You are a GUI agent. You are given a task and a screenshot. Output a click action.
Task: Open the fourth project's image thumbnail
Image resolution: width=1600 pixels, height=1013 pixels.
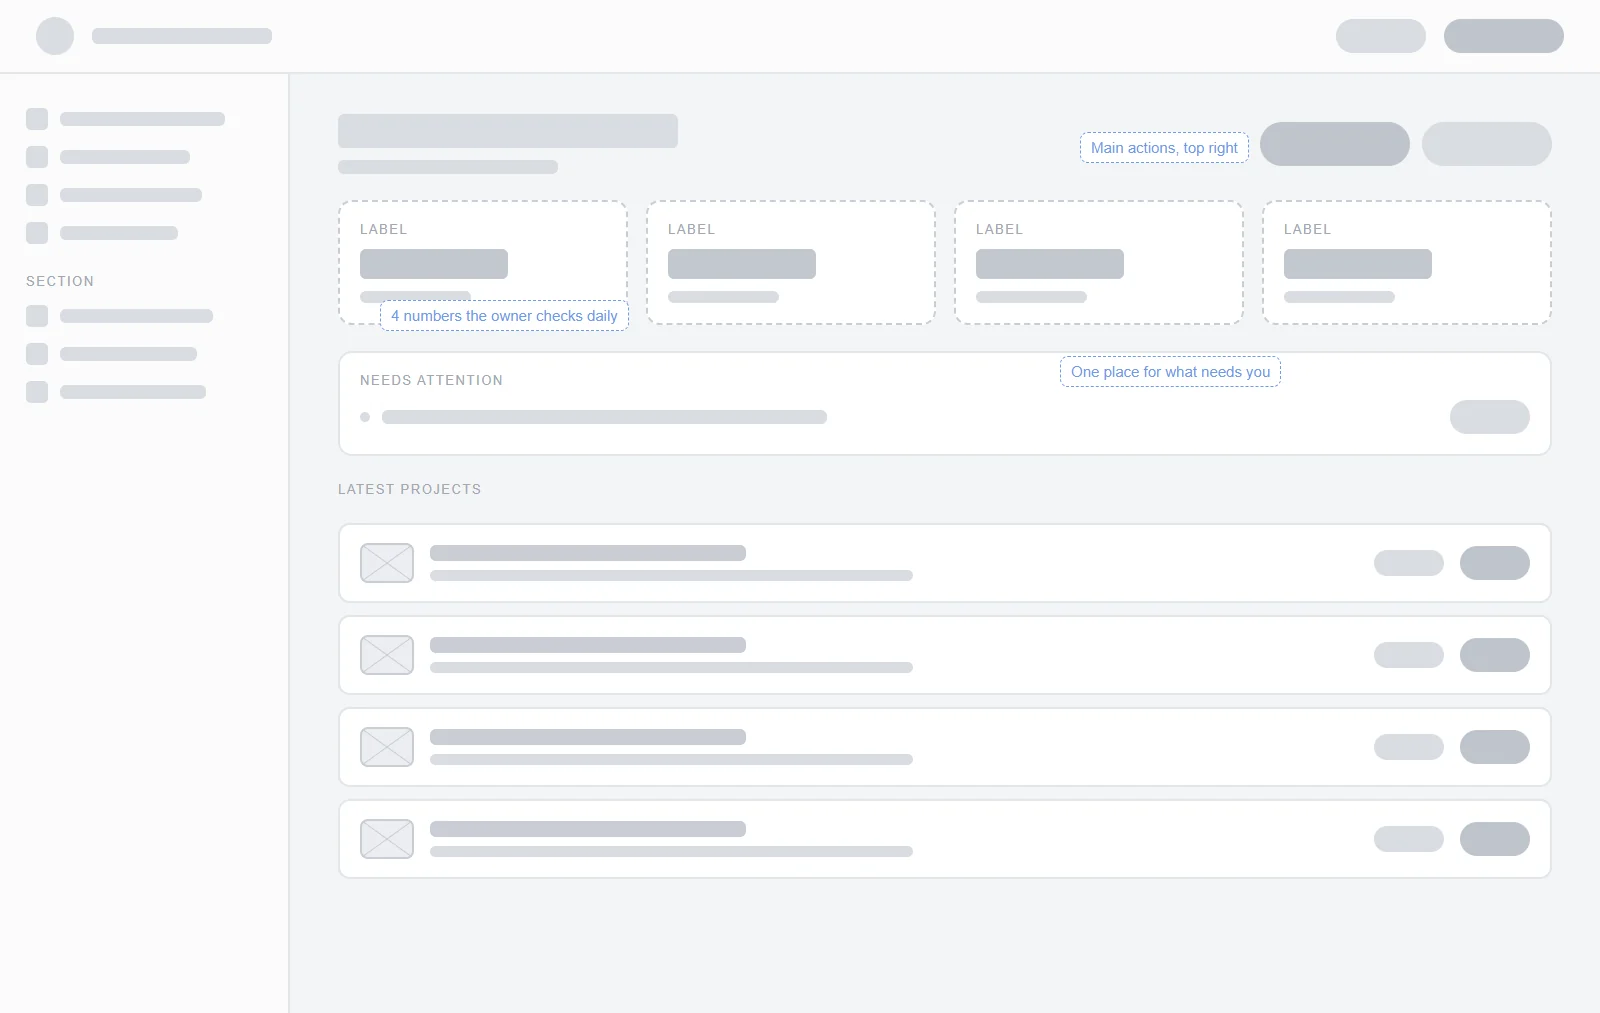(x=387, y=839)
